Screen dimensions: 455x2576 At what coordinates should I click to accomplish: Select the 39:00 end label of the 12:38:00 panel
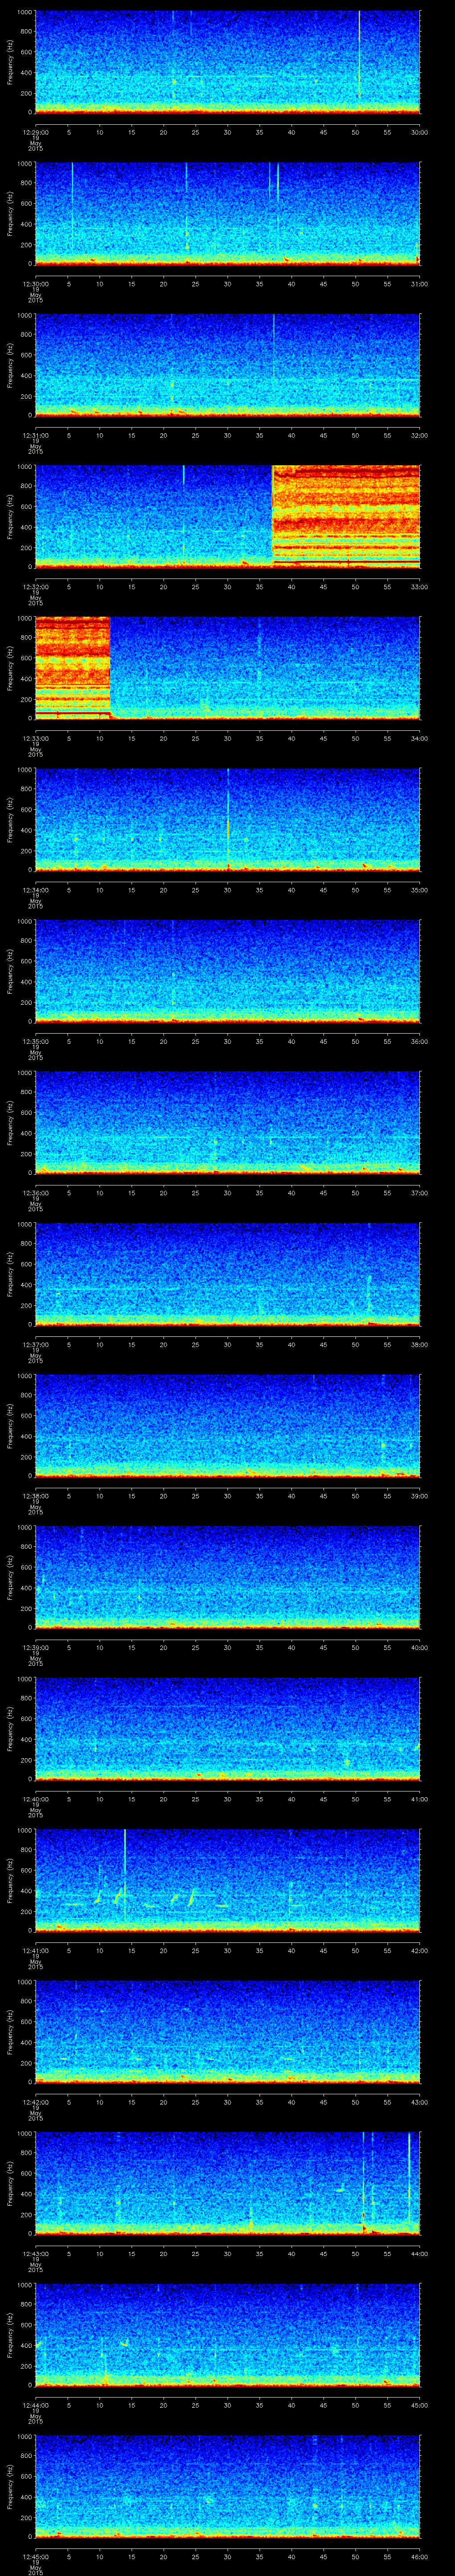[x=420, y=1496]
